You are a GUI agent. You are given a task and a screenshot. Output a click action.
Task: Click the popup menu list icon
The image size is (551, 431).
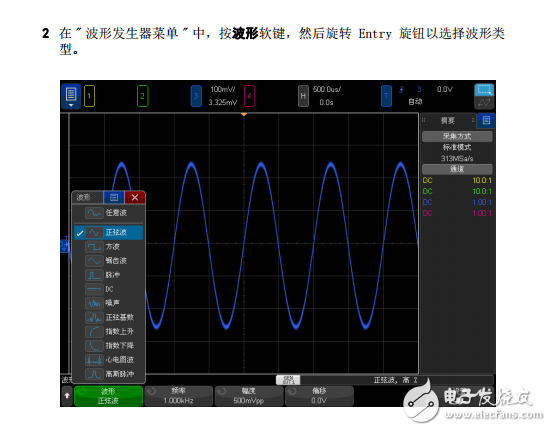pos(114,197)
